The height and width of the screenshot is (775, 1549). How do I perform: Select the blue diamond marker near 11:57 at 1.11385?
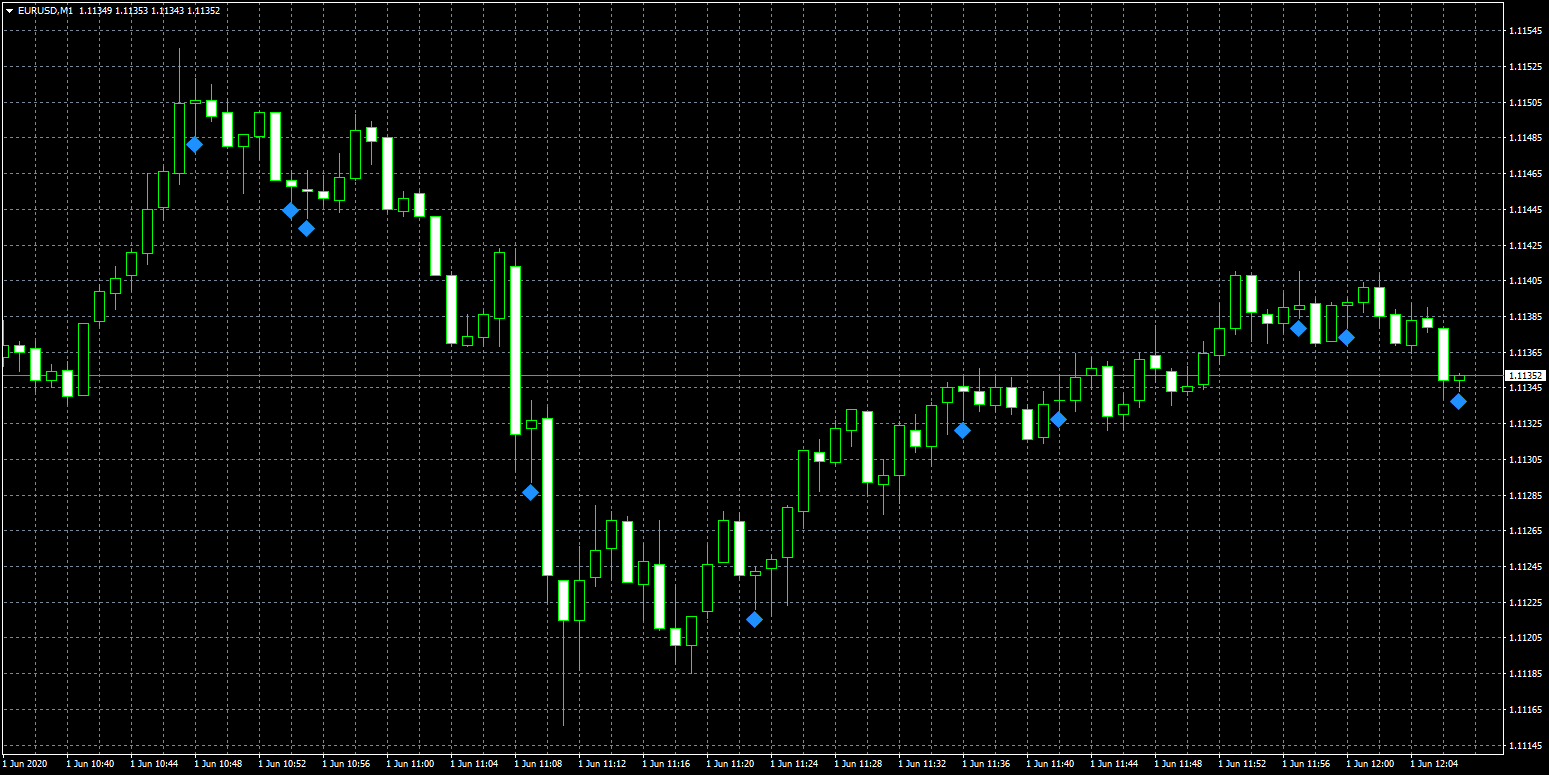(x=1298, y=328)
